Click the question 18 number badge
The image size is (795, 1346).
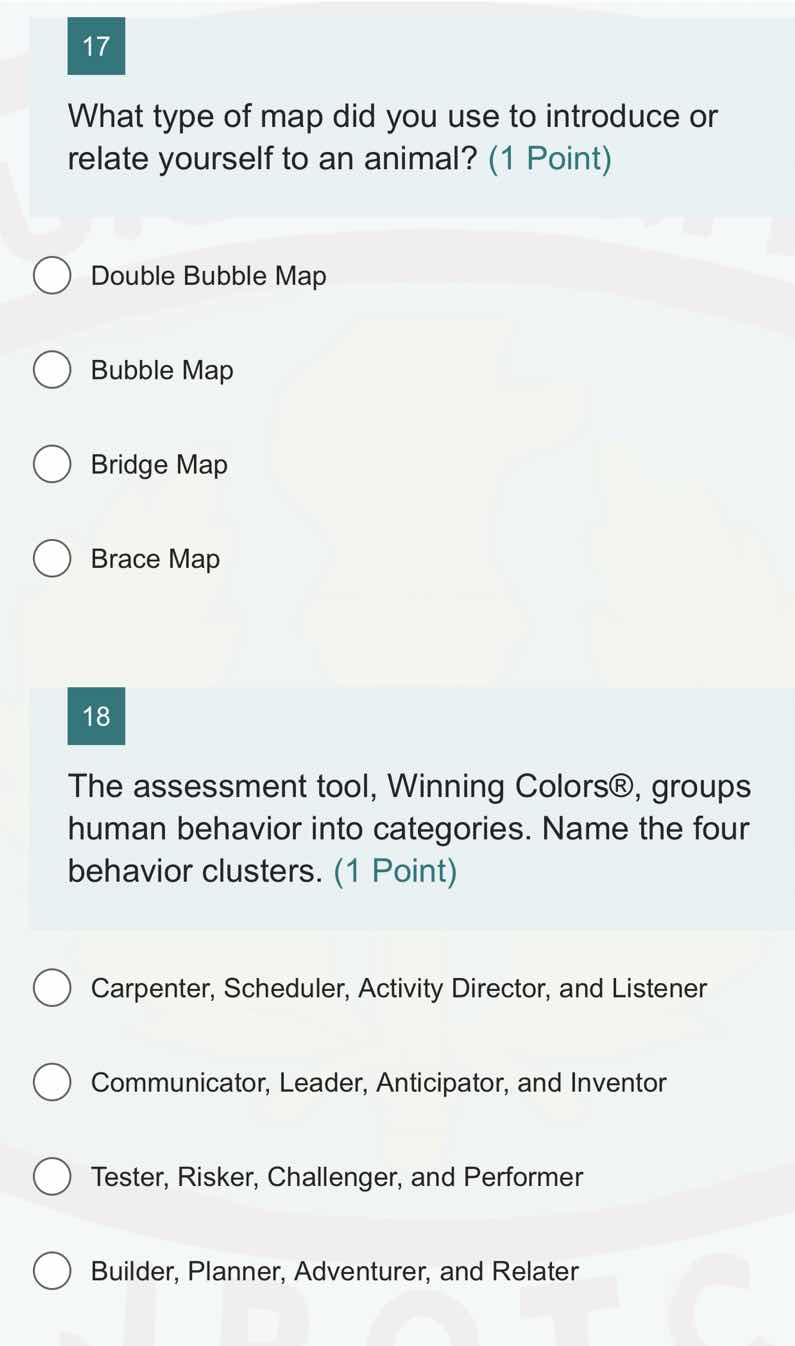point(96,716)
